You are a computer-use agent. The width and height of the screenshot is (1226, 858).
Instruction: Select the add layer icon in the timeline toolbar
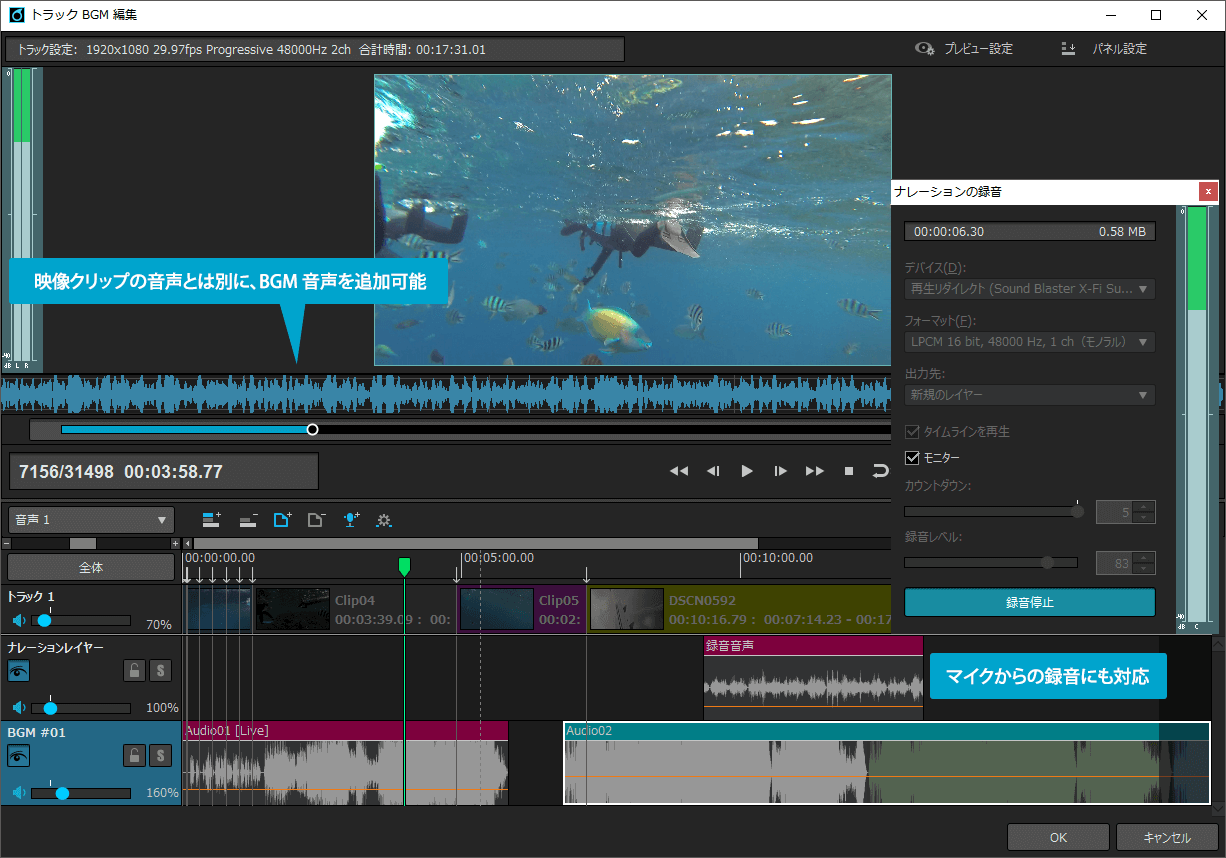(x=210, y=520)
